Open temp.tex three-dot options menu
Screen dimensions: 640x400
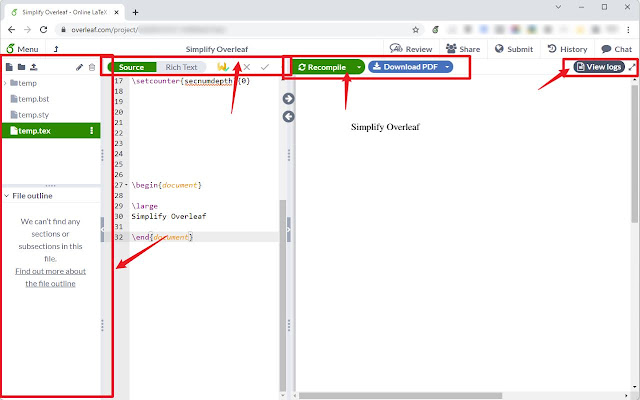(91, 131)
